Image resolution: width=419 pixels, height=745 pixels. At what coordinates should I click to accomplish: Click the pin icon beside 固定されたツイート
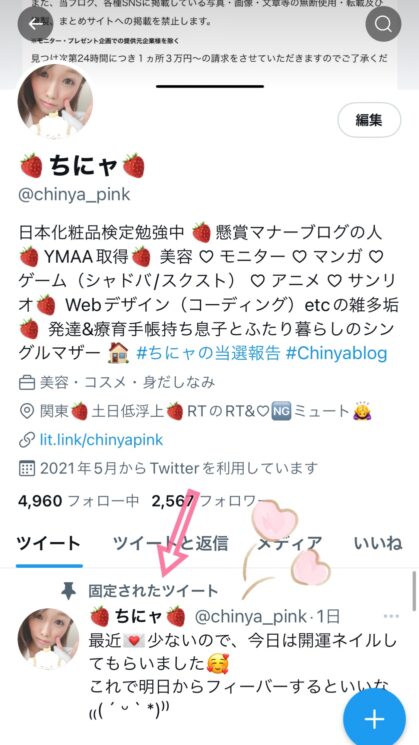69,592
